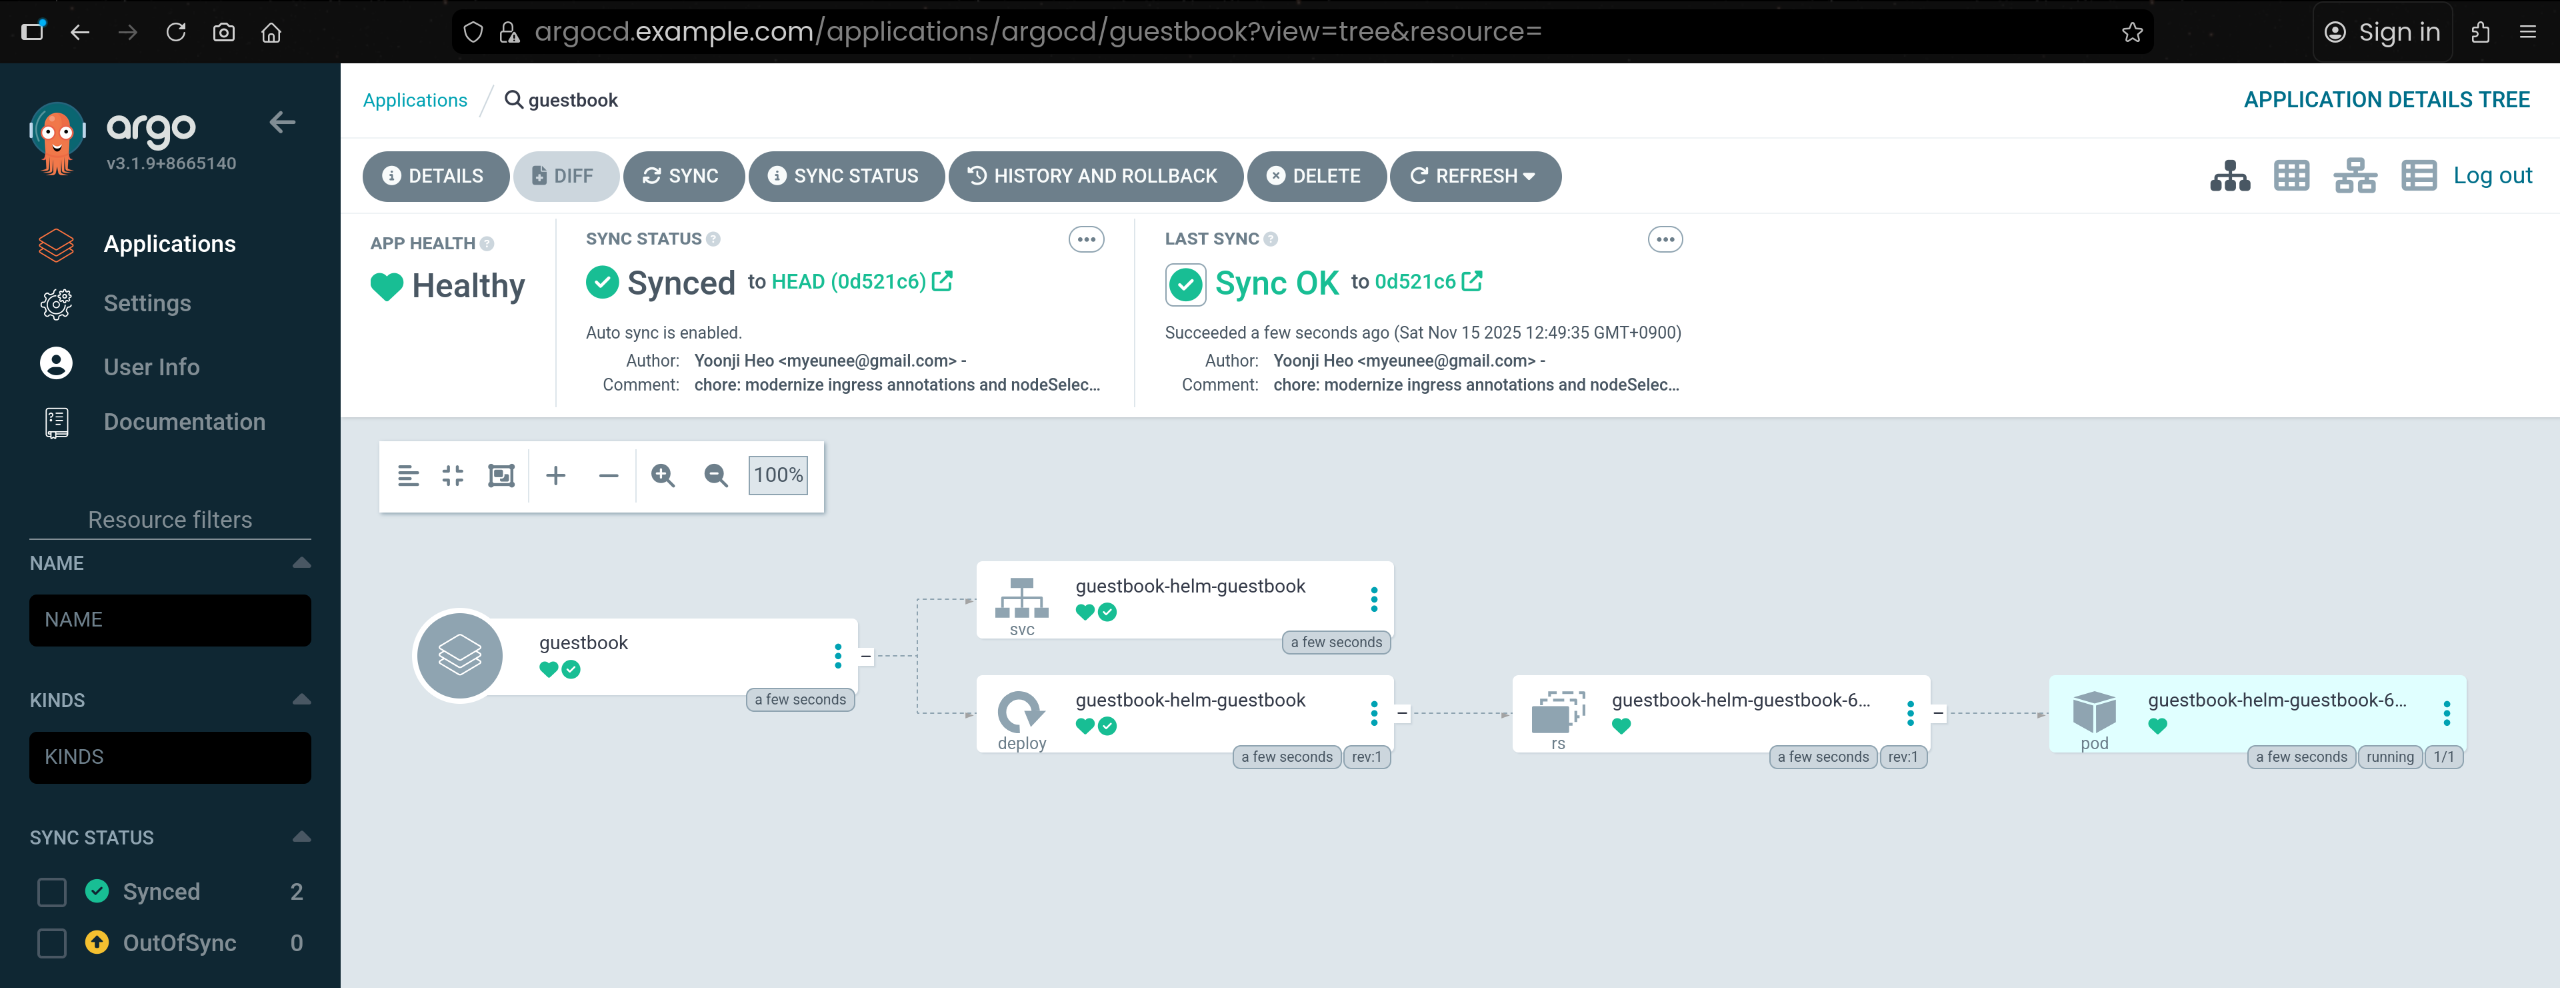Screen dimensions: 2560x988
Task: Switch to pods grid view icon
Action: tap(2291, 176)
